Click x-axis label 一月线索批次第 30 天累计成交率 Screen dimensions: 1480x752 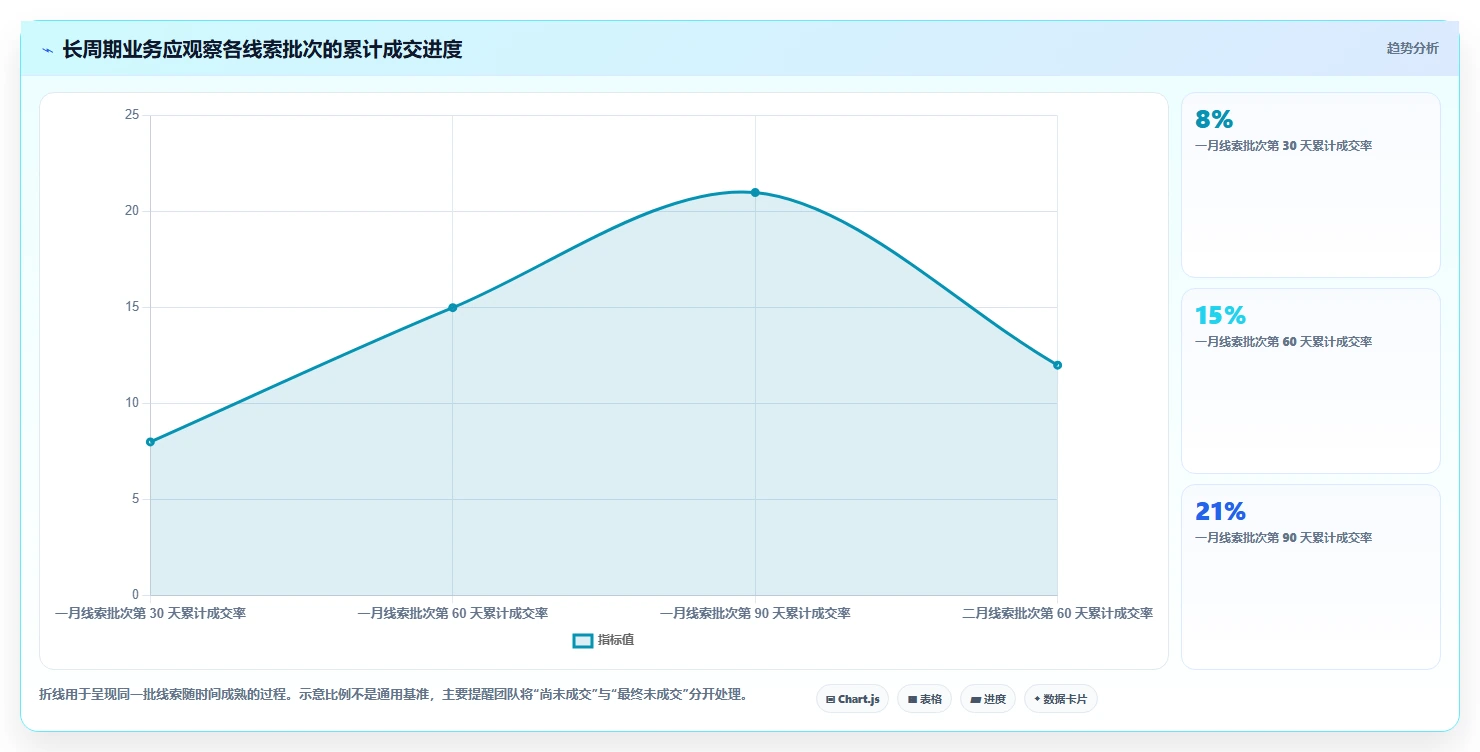point(150,613)
